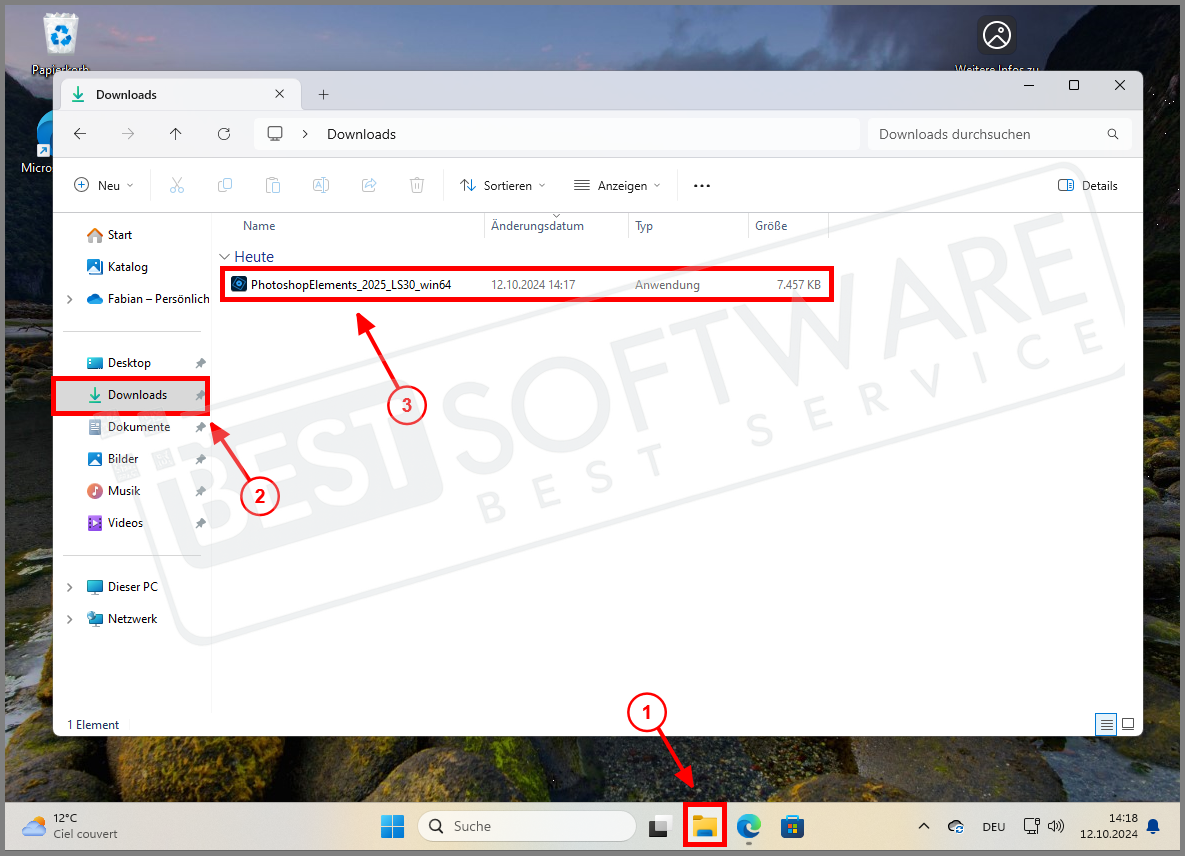This screenshot has height=856, width=1185.
Task: Sort by Typ column header
Action: tap(644, 226)
